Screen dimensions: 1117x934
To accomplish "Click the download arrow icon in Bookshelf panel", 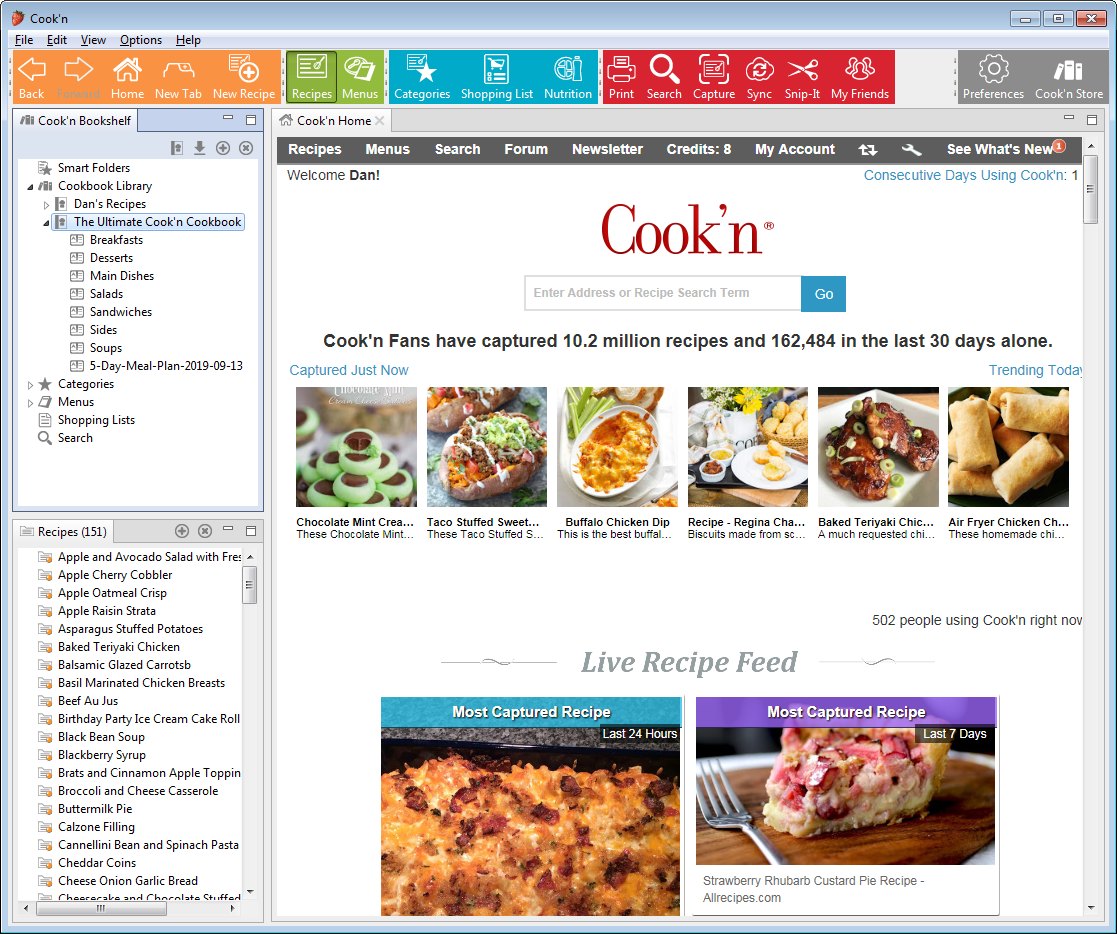I will click(x=199, y=147).
